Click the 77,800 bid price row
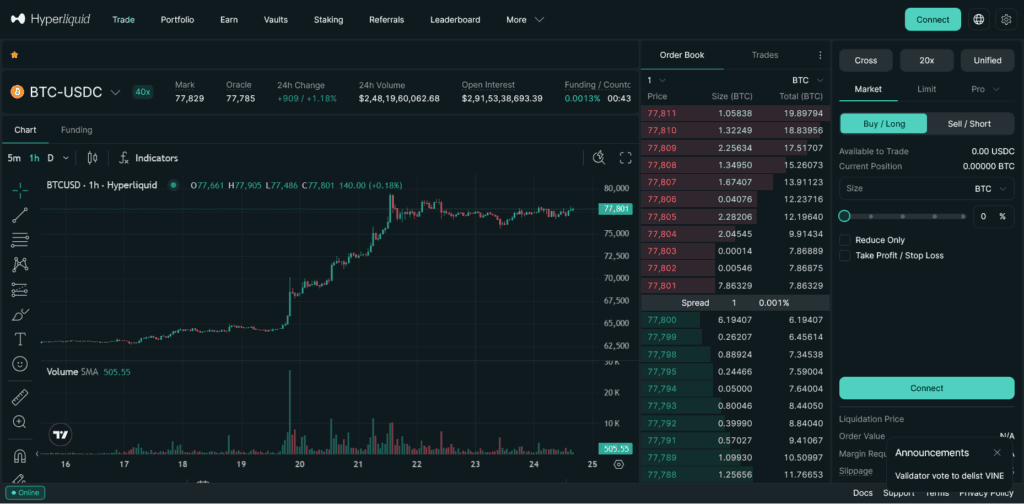Screen dimensions: 1024x504 click(x=735, y=320)
